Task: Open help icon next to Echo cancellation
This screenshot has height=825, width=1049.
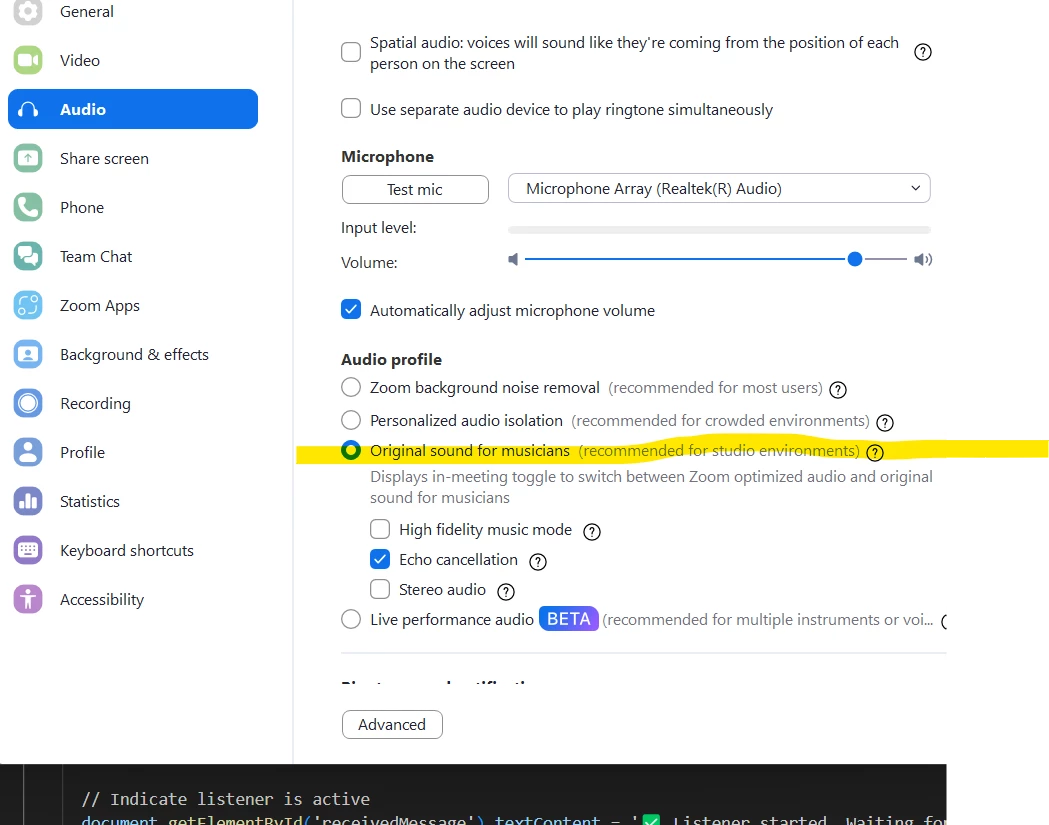Action: pyautogui.click(x=538, y=561)
